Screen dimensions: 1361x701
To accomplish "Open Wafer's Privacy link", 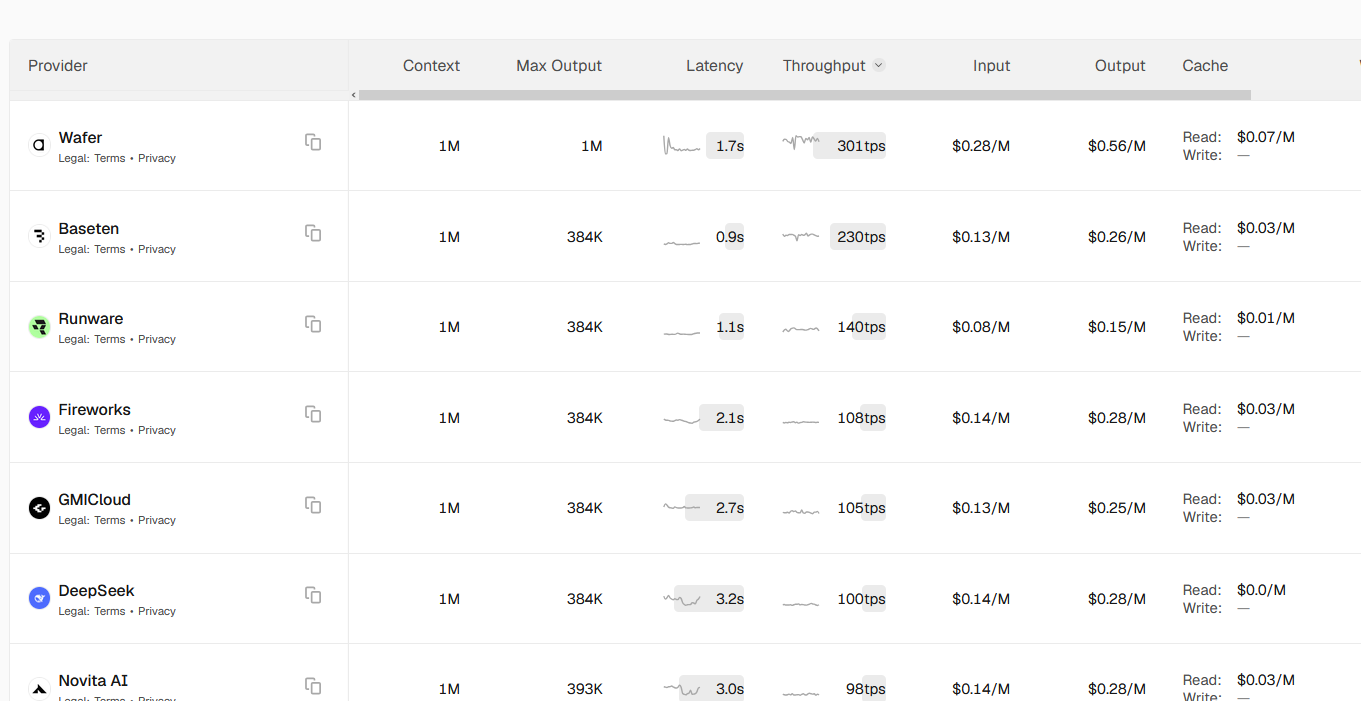I will (x=157, y=158).
